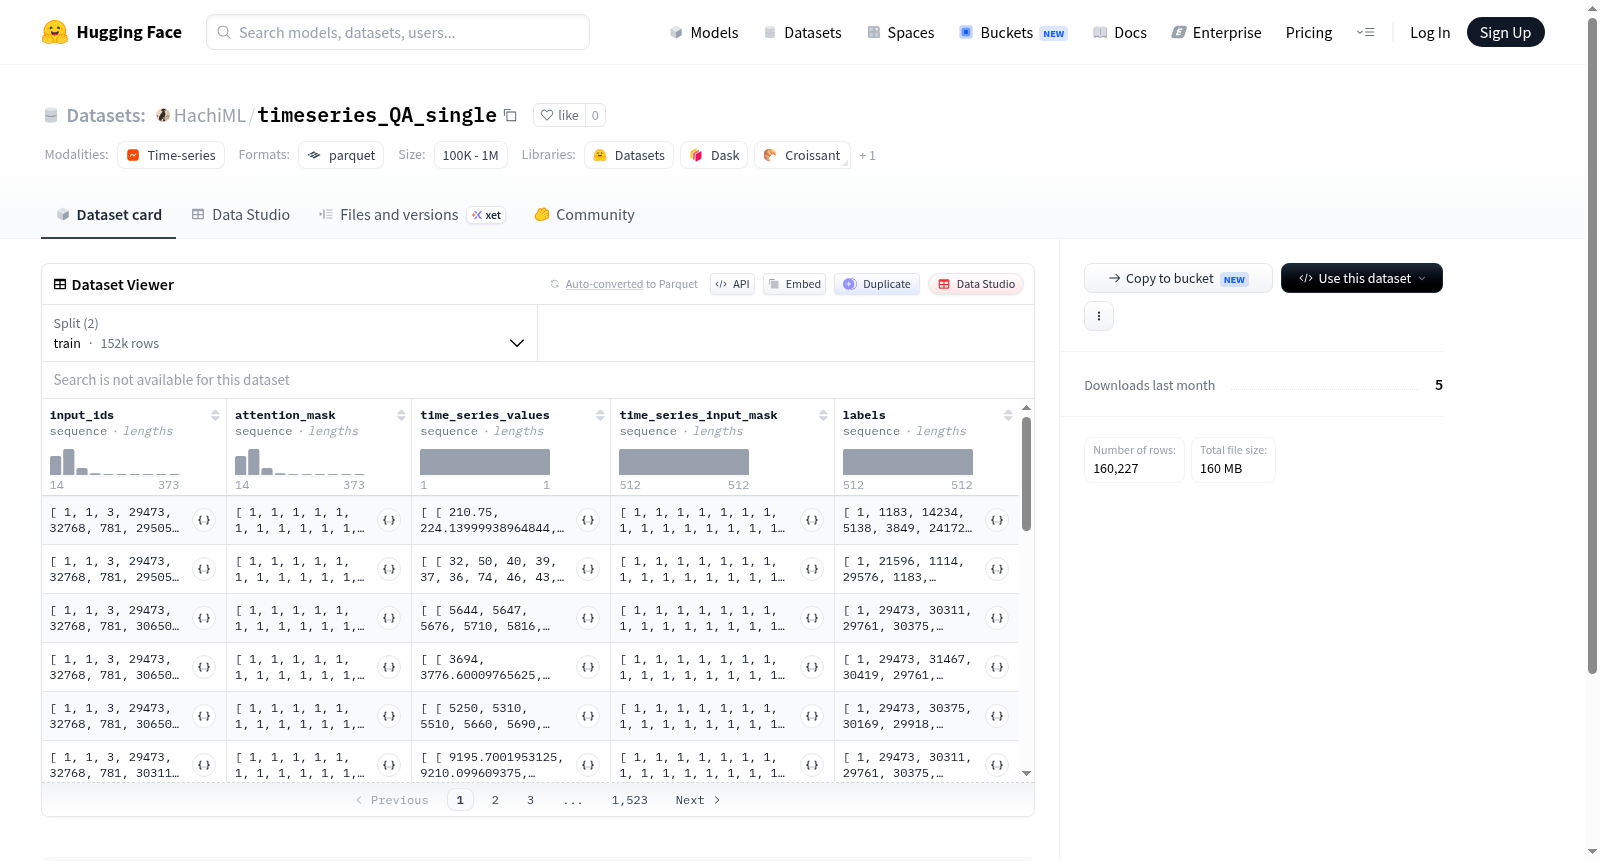Open the Community tab

pos(584,215)
